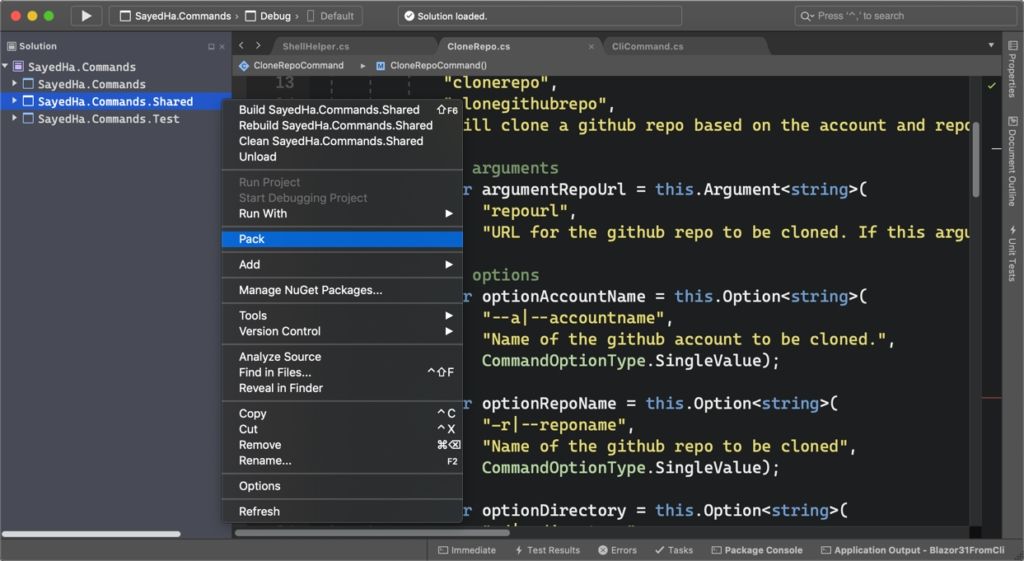Click the Solution pad horizontal scrollbar
The image size is (1024, 561).
[91, 534]
